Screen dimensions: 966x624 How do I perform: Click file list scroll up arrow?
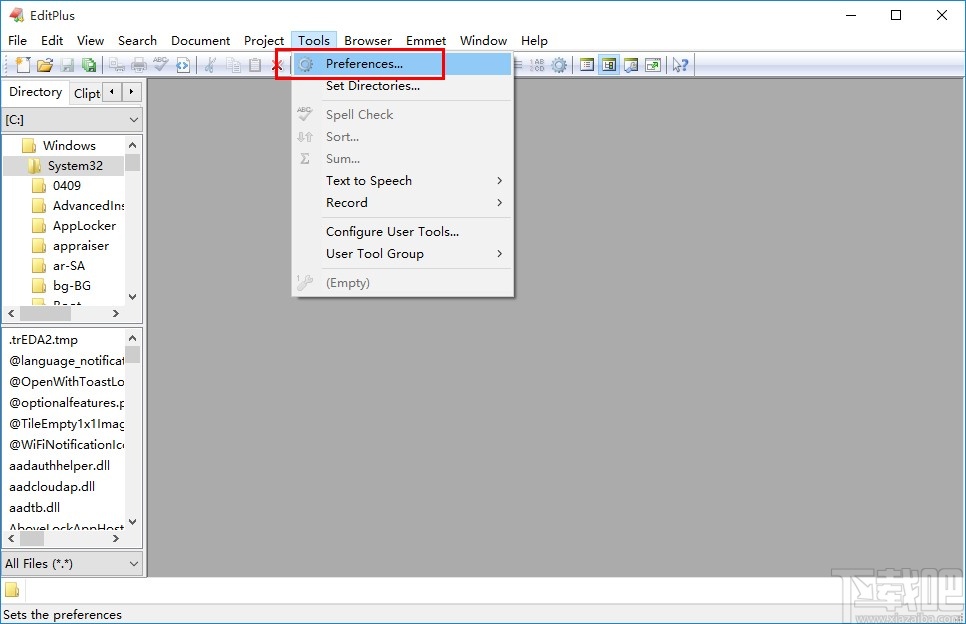(x=132, y=338)
